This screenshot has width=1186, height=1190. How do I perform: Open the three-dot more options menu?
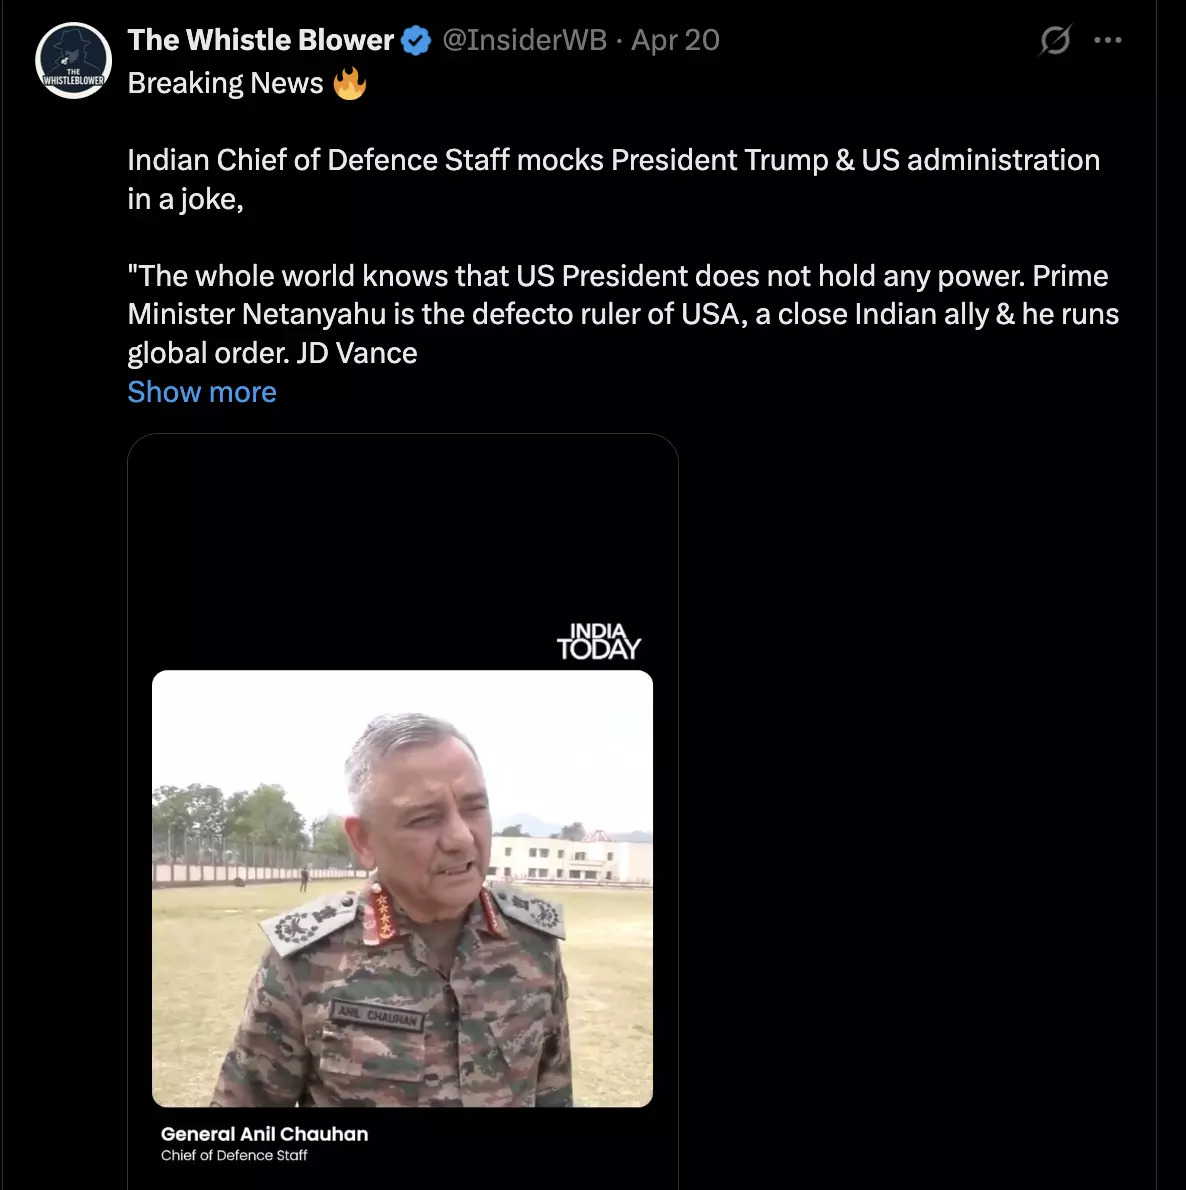coord(1108,41)
